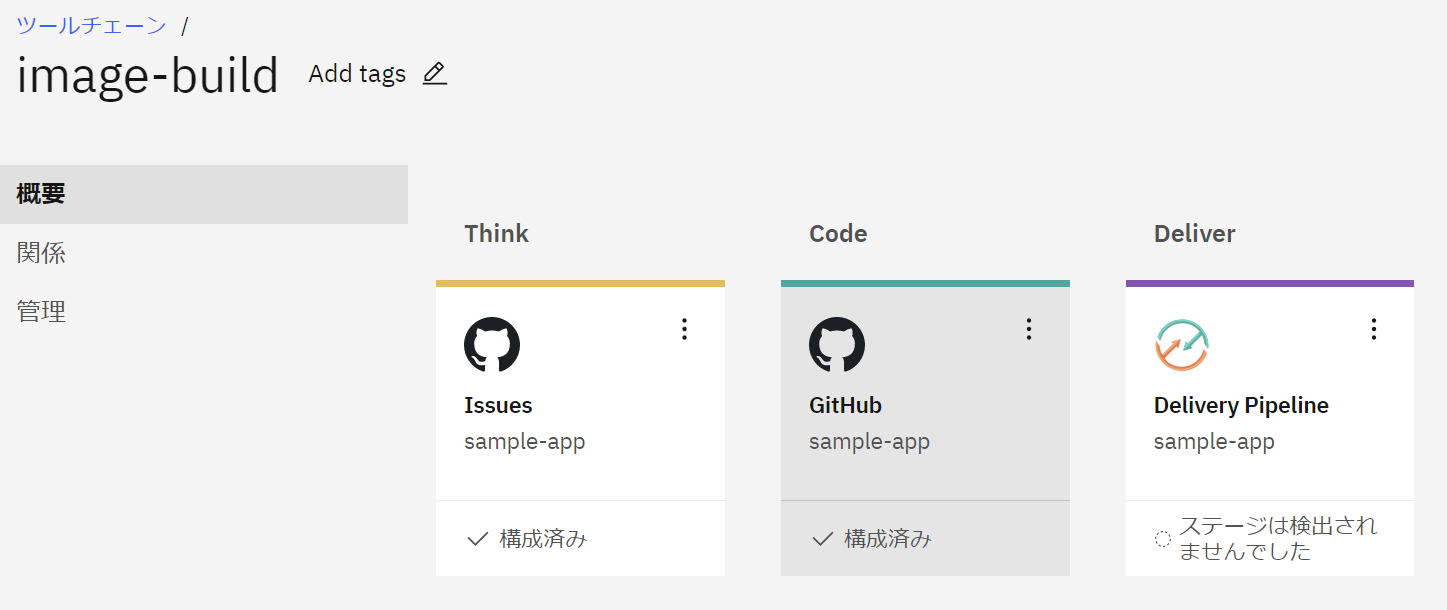
Task: Click the checkmark icon in Issues card
Action: point(477,539)
